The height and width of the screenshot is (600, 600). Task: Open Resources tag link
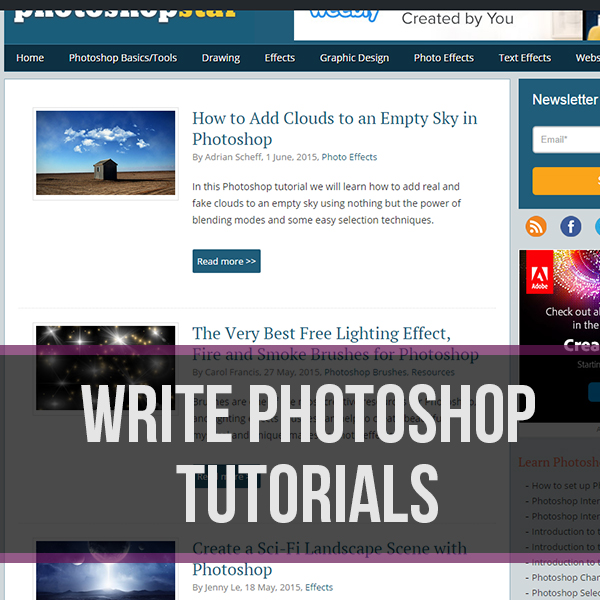(433, 372)
